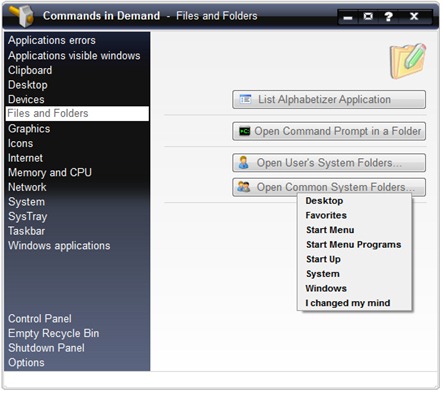Click the help question mark icon
This screenshot has height=393, width=443.
coord(388,16)
